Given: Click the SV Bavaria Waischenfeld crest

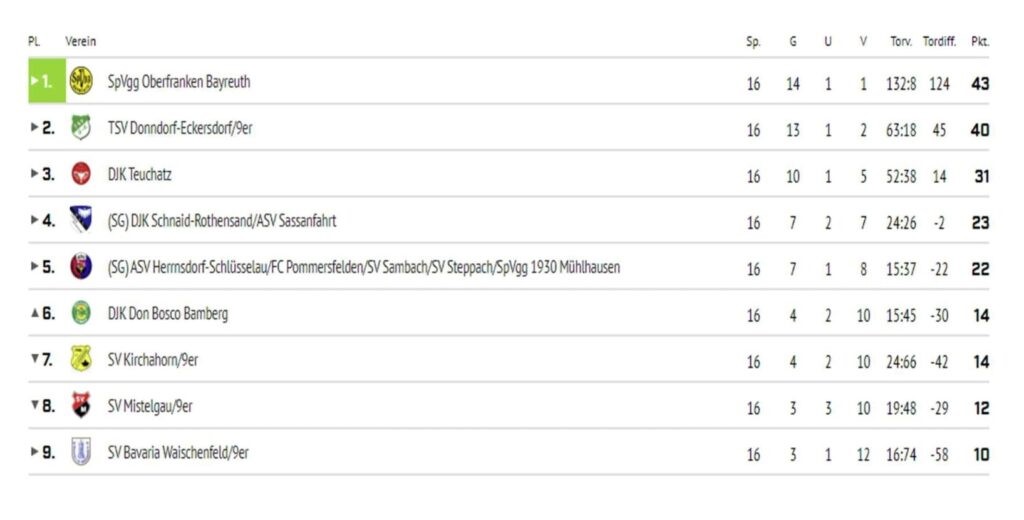Looking at the screenshot, I should 81,452.
